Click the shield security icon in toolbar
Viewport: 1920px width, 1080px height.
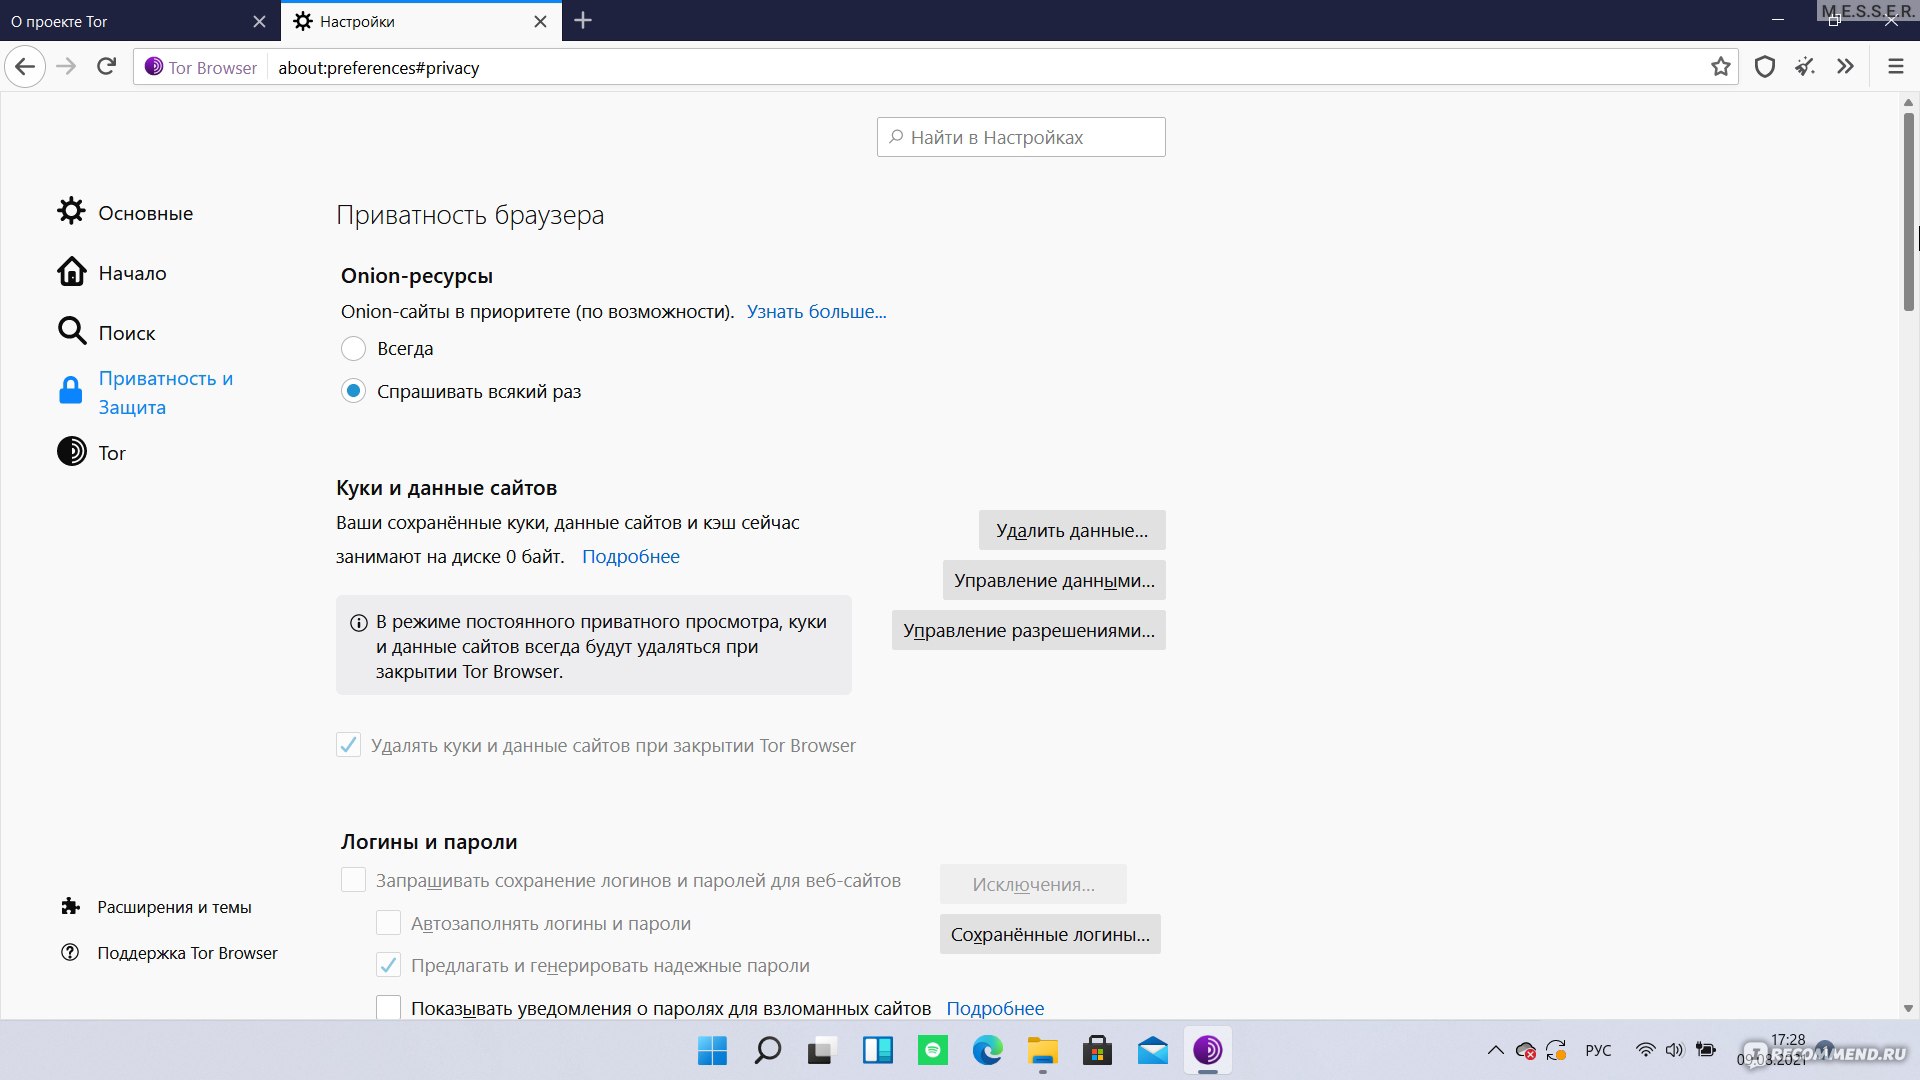click(1764, 66)
